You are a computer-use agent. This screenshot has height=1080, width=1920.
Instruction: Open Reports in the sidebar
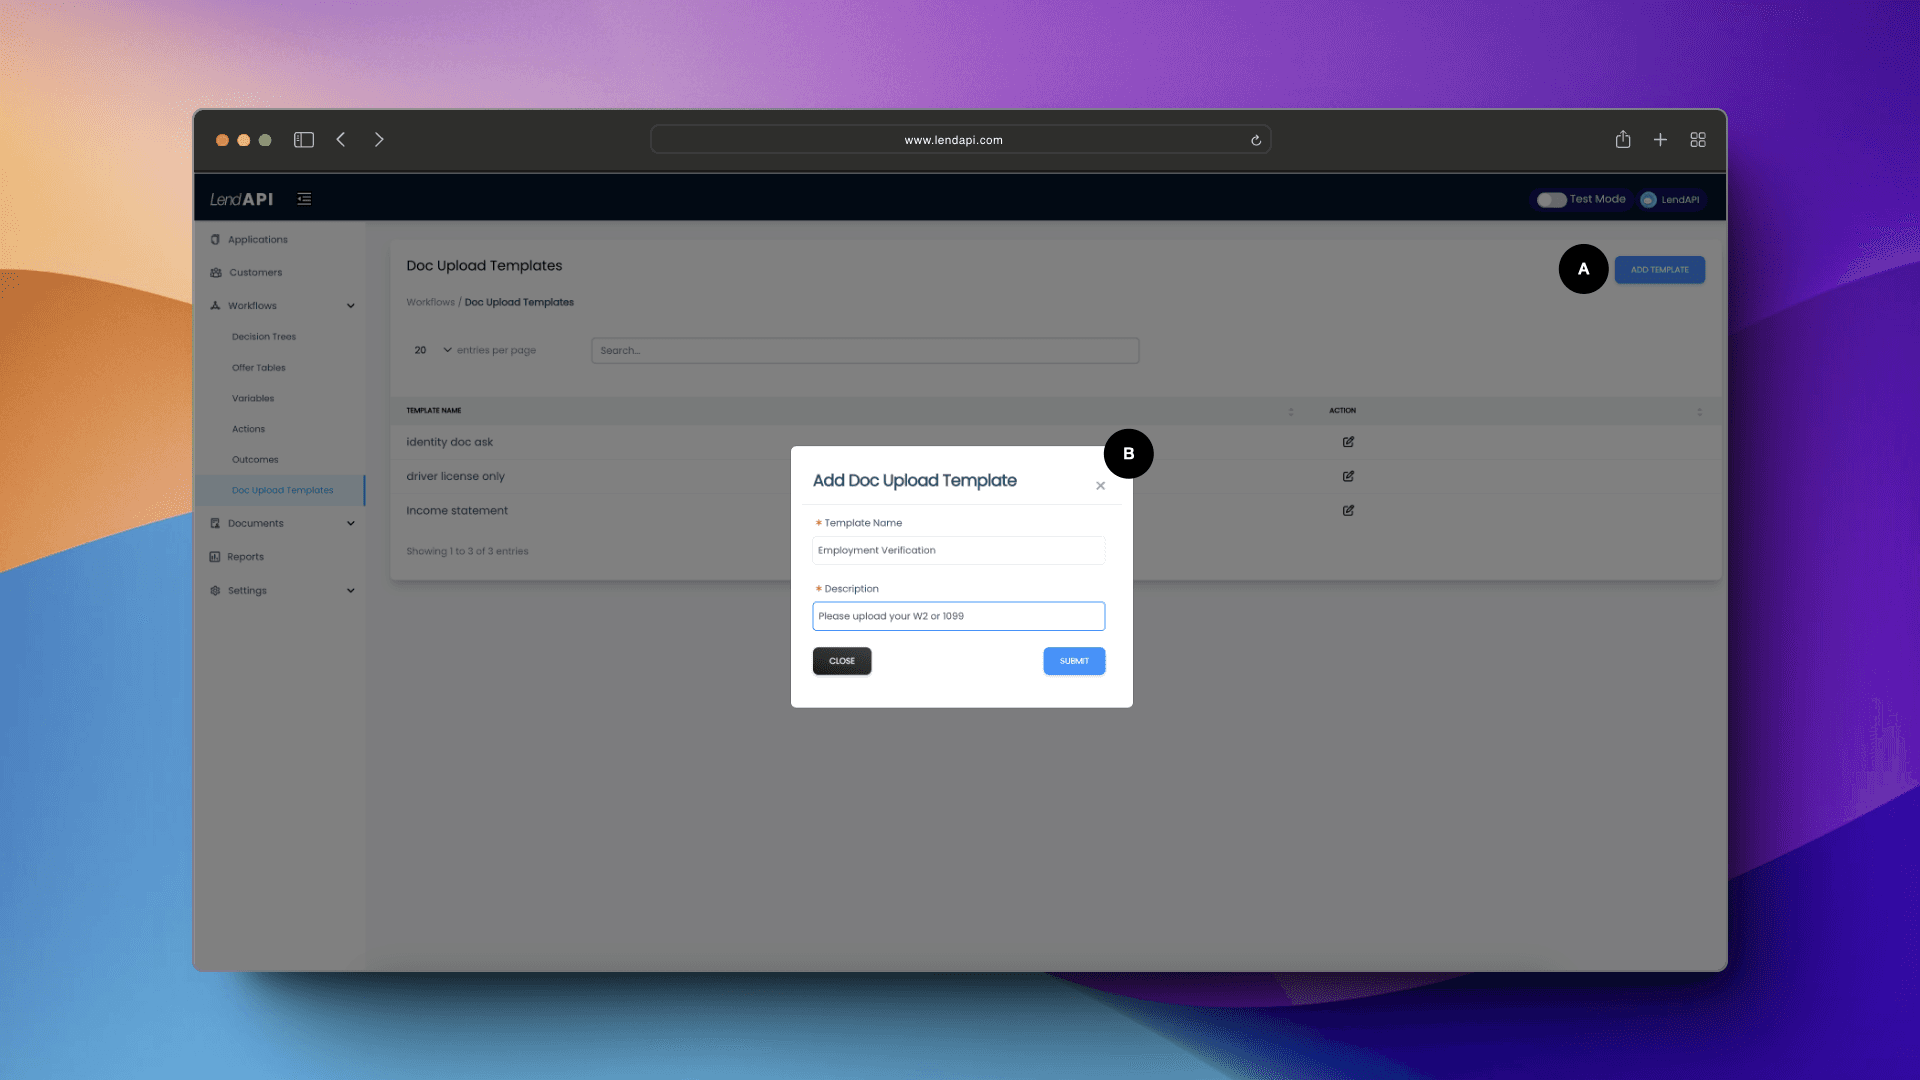tap(245, 557)
